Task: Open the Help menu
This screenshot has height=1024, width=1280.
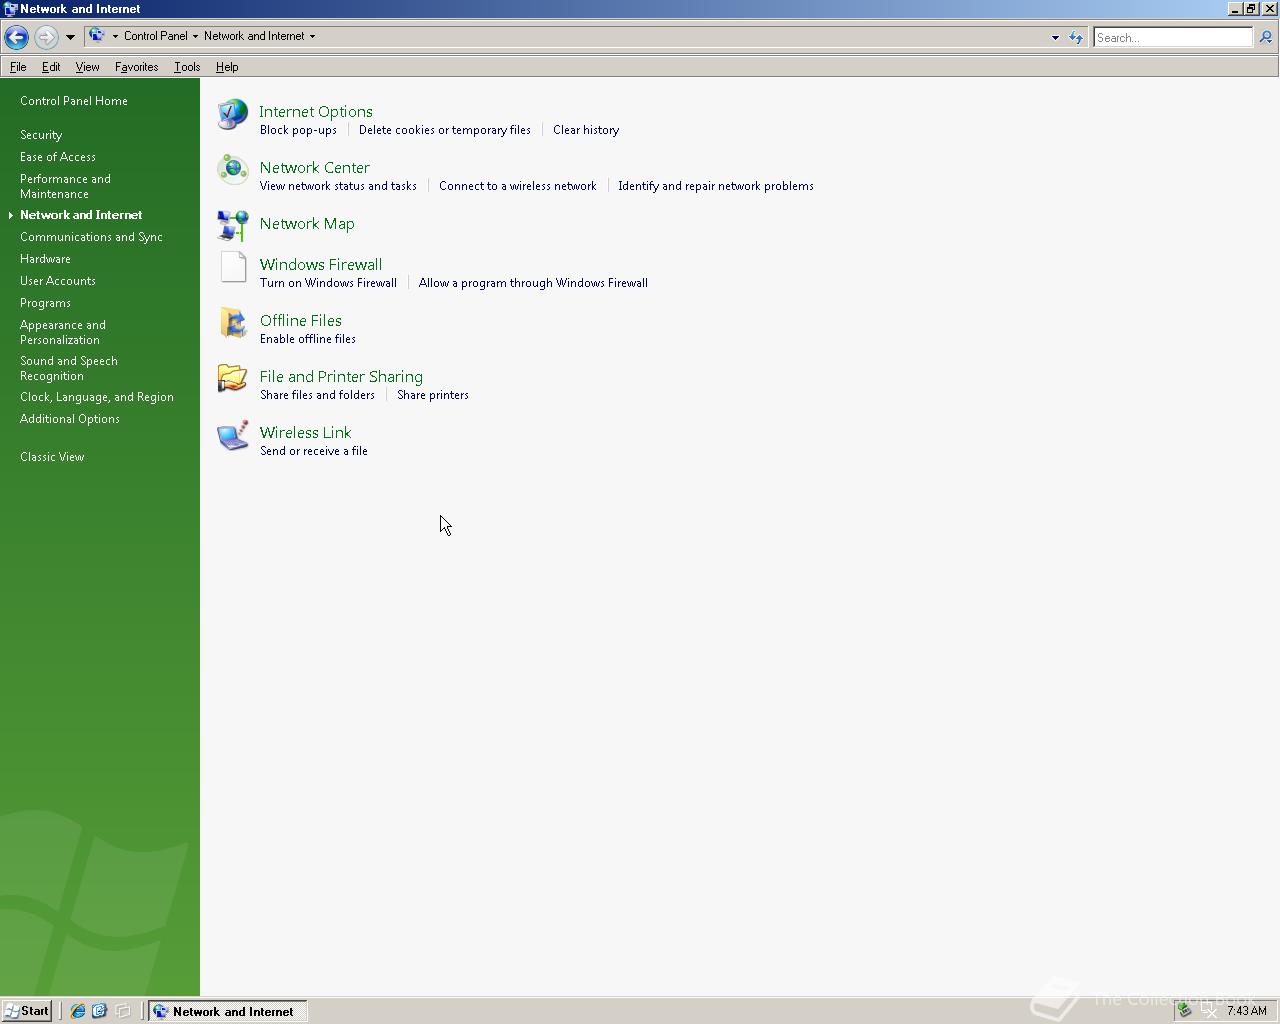Action: click(x=227, y=67)
